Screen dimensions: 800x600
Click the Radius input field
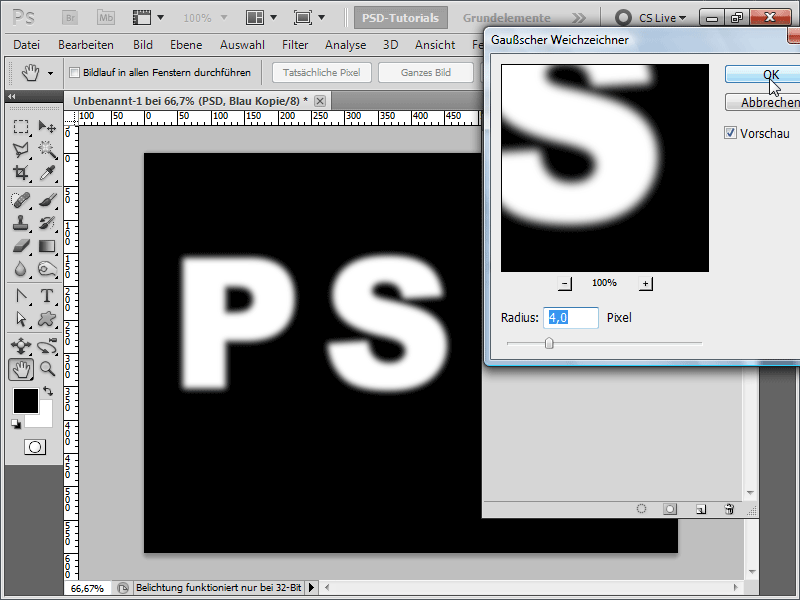(x=570, y=317)
